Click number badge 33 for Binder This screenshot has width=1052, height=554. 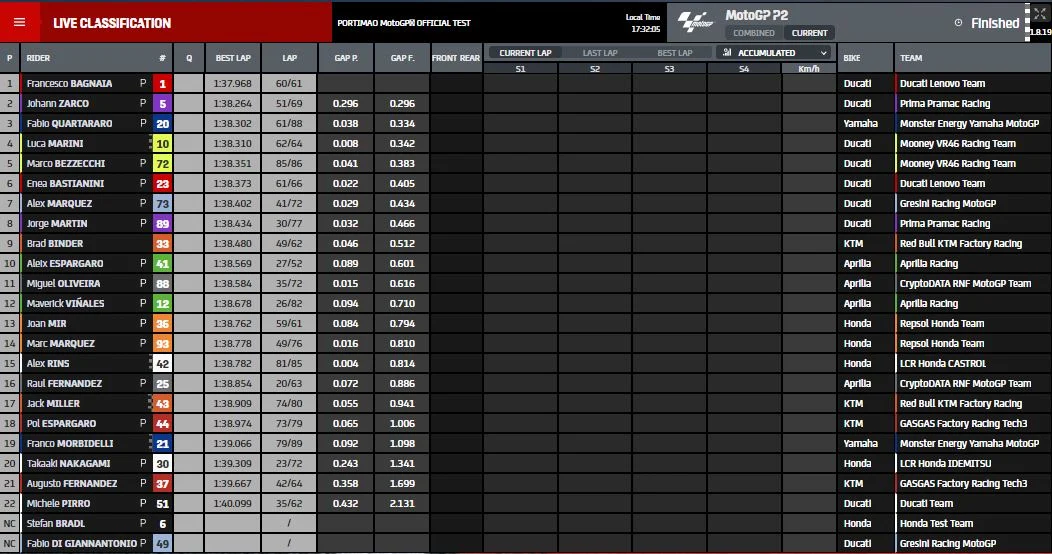click(162, 244)
